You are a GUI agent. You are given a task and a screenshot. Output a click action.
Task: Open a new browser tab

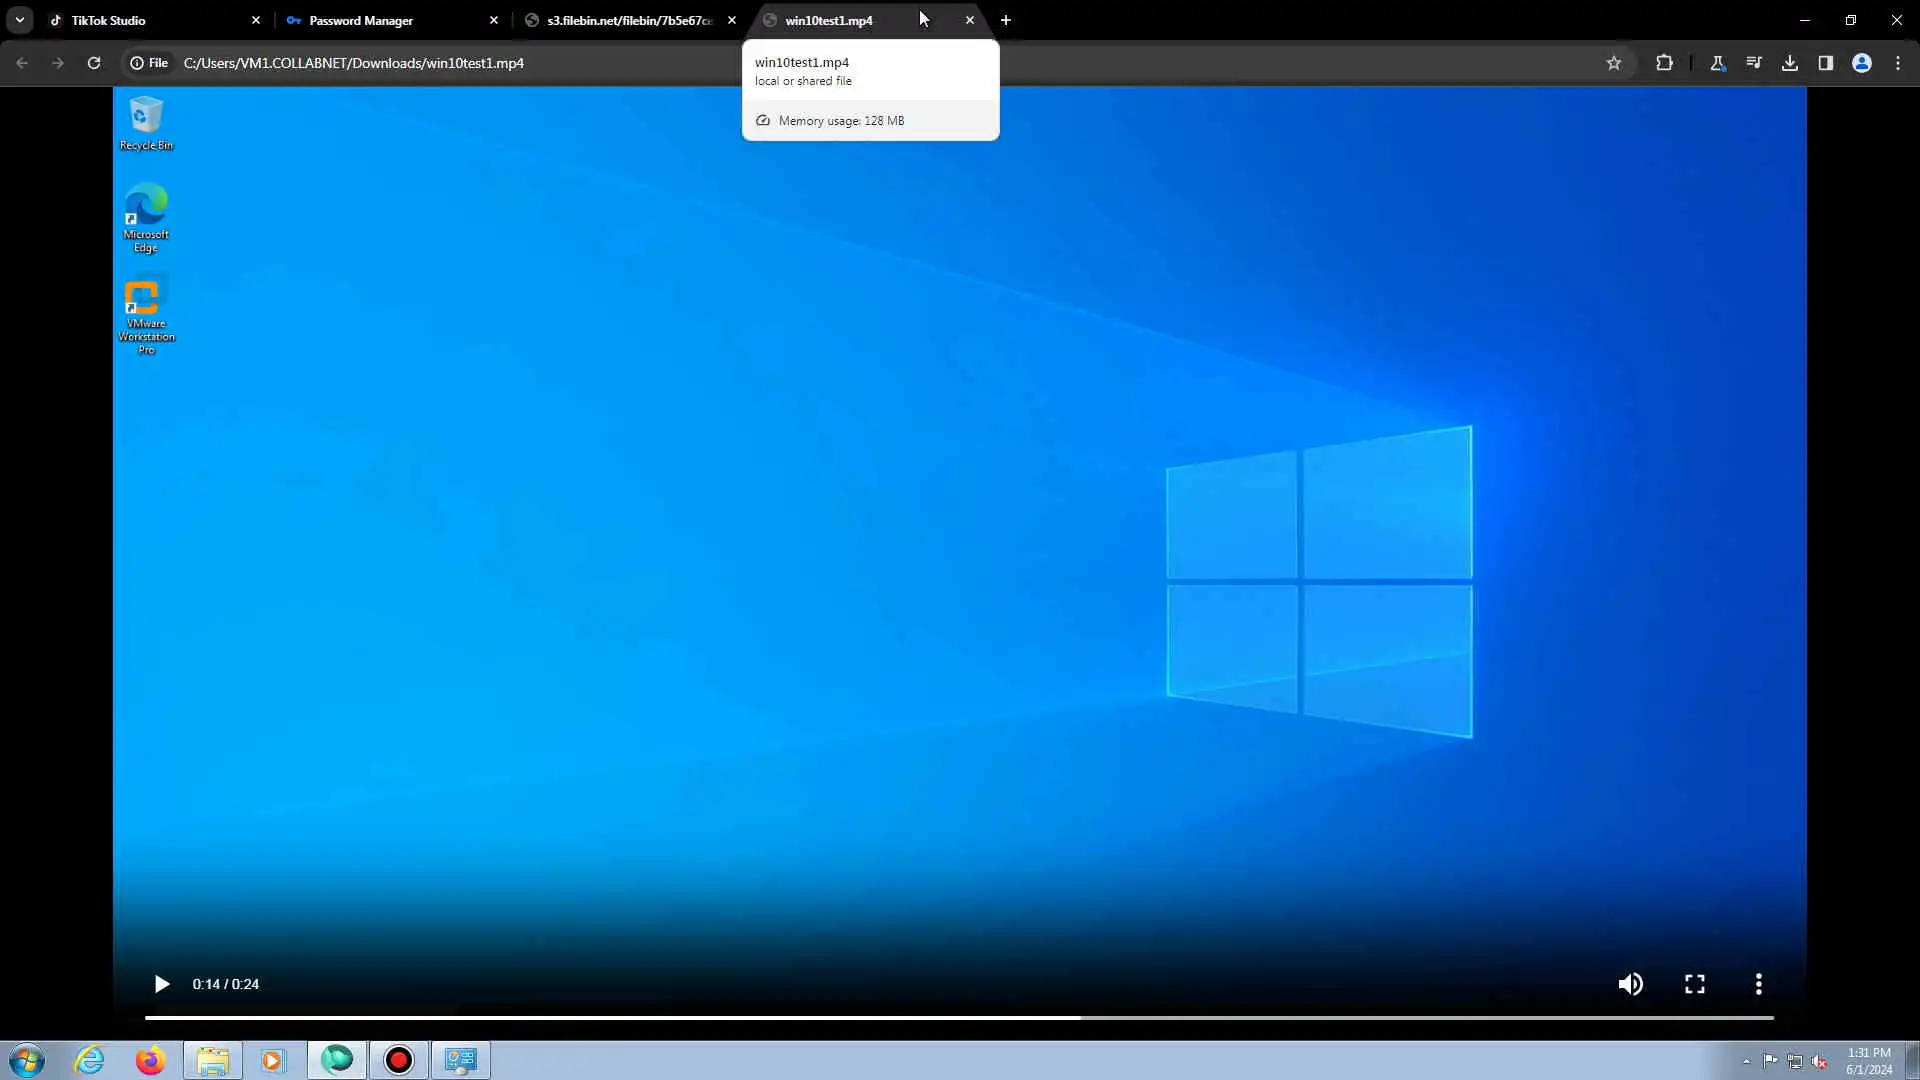click(x=1006, y=20)
